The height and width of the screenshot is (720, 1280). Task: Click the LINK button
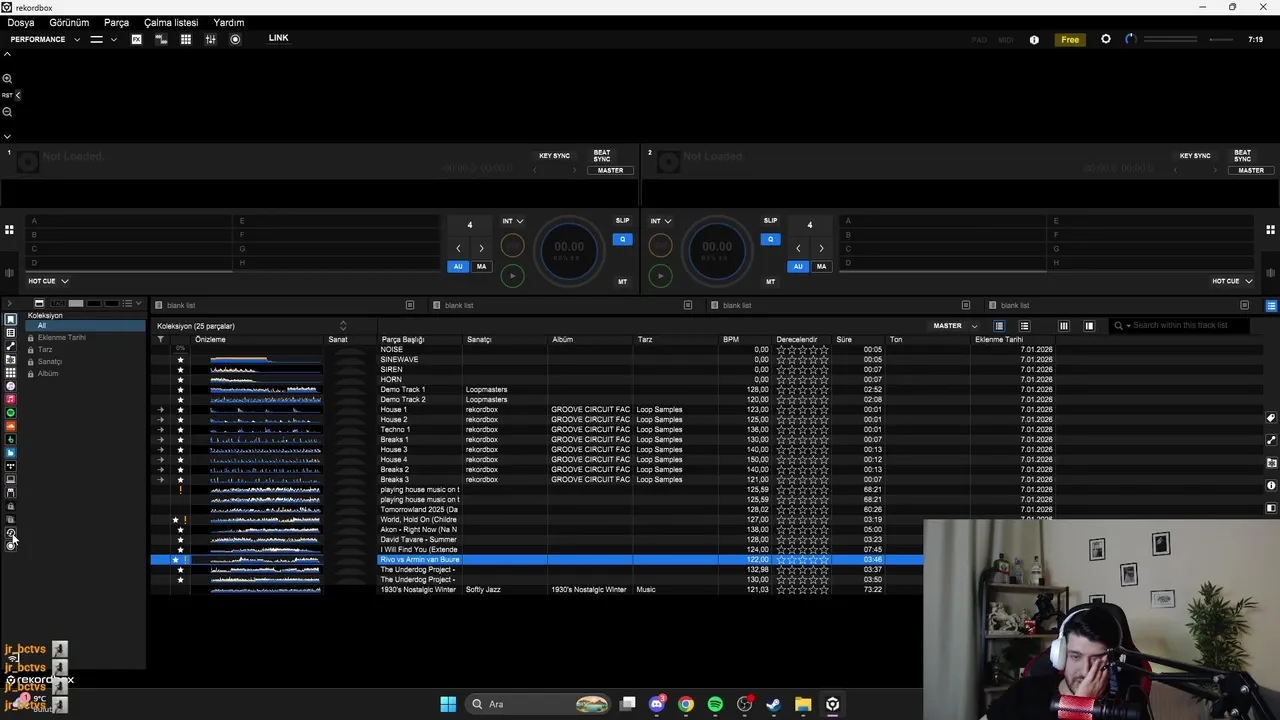pyautogui.click(x=278, y=38)
